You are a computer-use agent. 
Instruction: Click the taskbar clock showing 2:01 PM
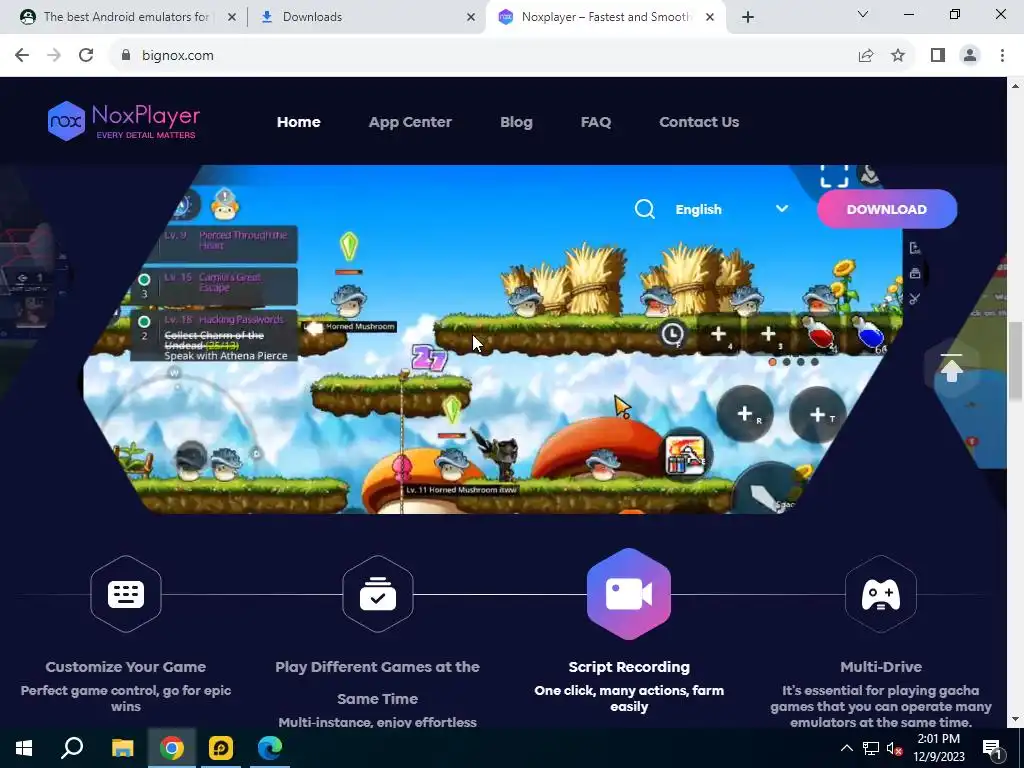pos(939,748)
